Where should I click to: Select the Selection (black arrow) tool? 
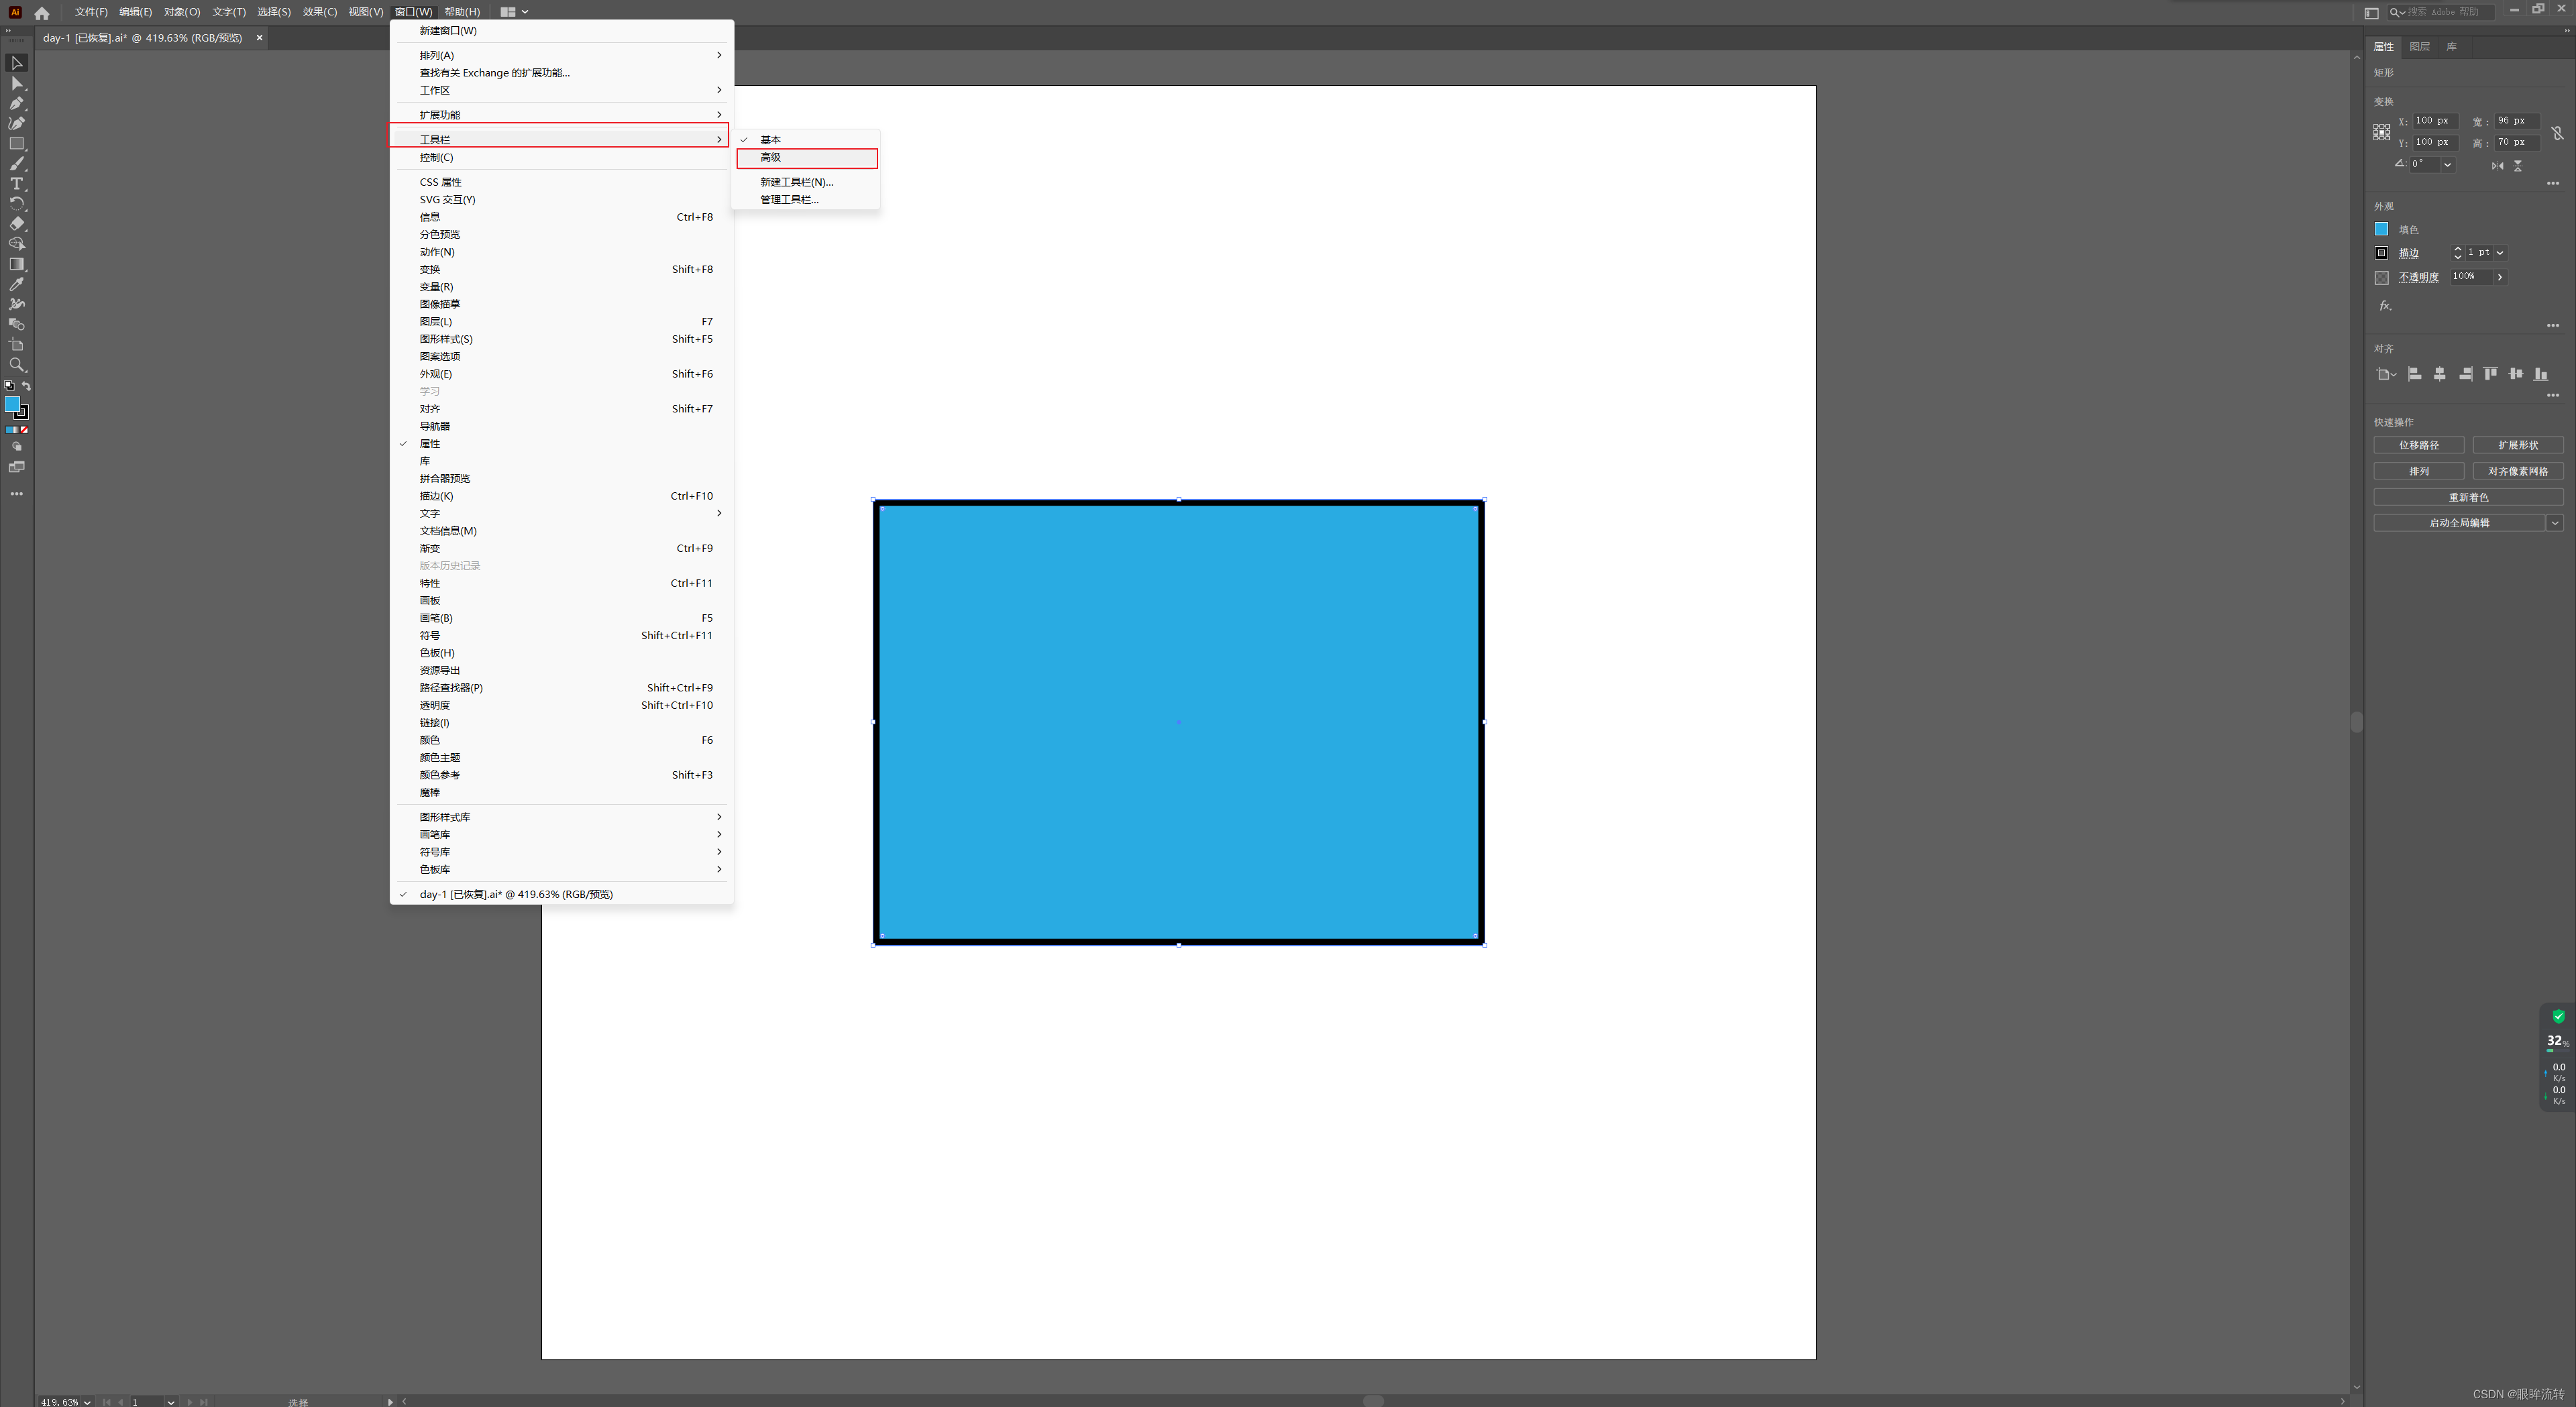coord(17,63)
